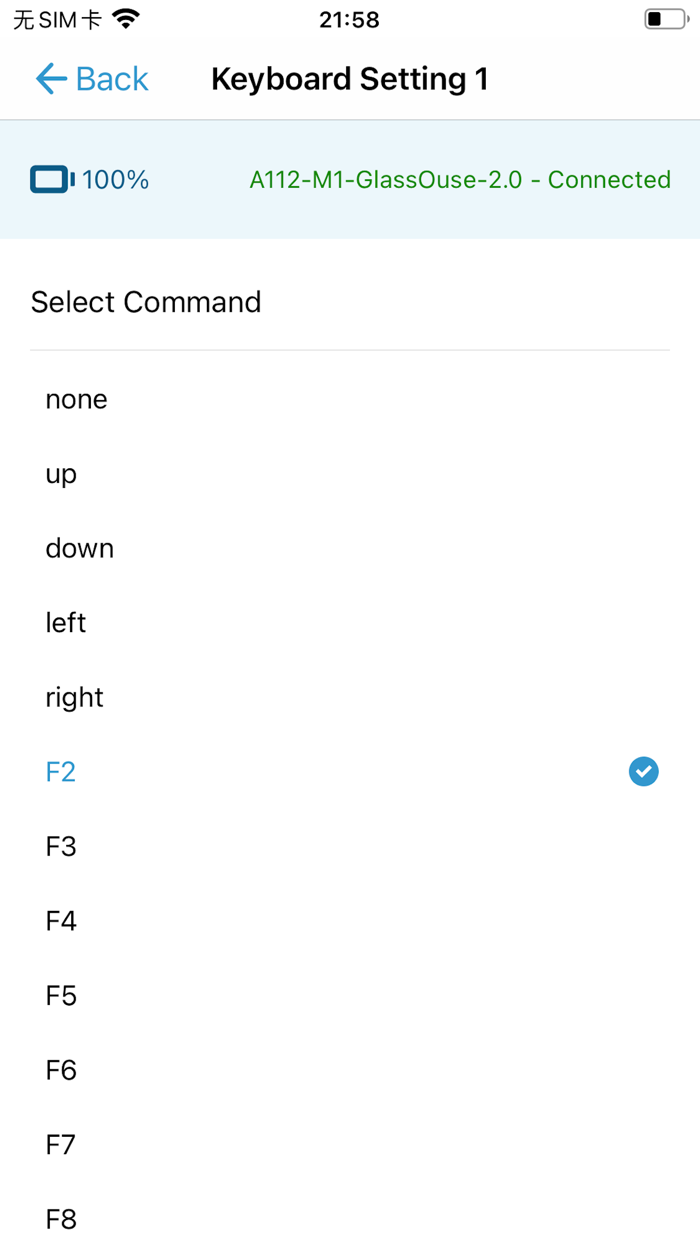The width and height of the screenshot is (700, 1244).
Task: Select F6 from the list
Action: pyautogui.click(x=61, y=1070)
